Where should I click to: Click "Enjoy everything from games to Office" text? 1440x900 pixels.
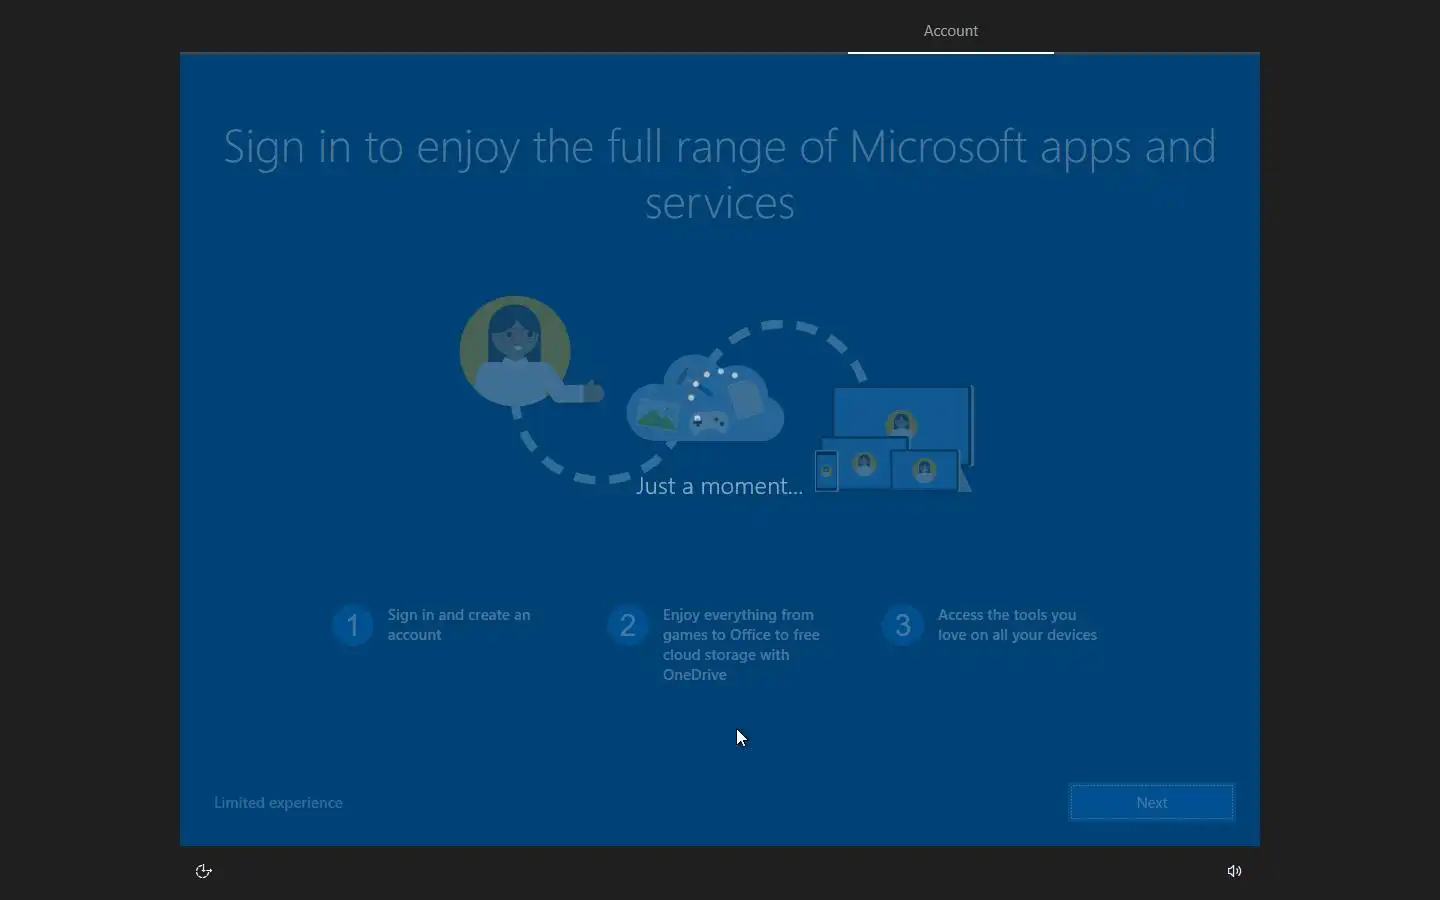coord(741,645)
